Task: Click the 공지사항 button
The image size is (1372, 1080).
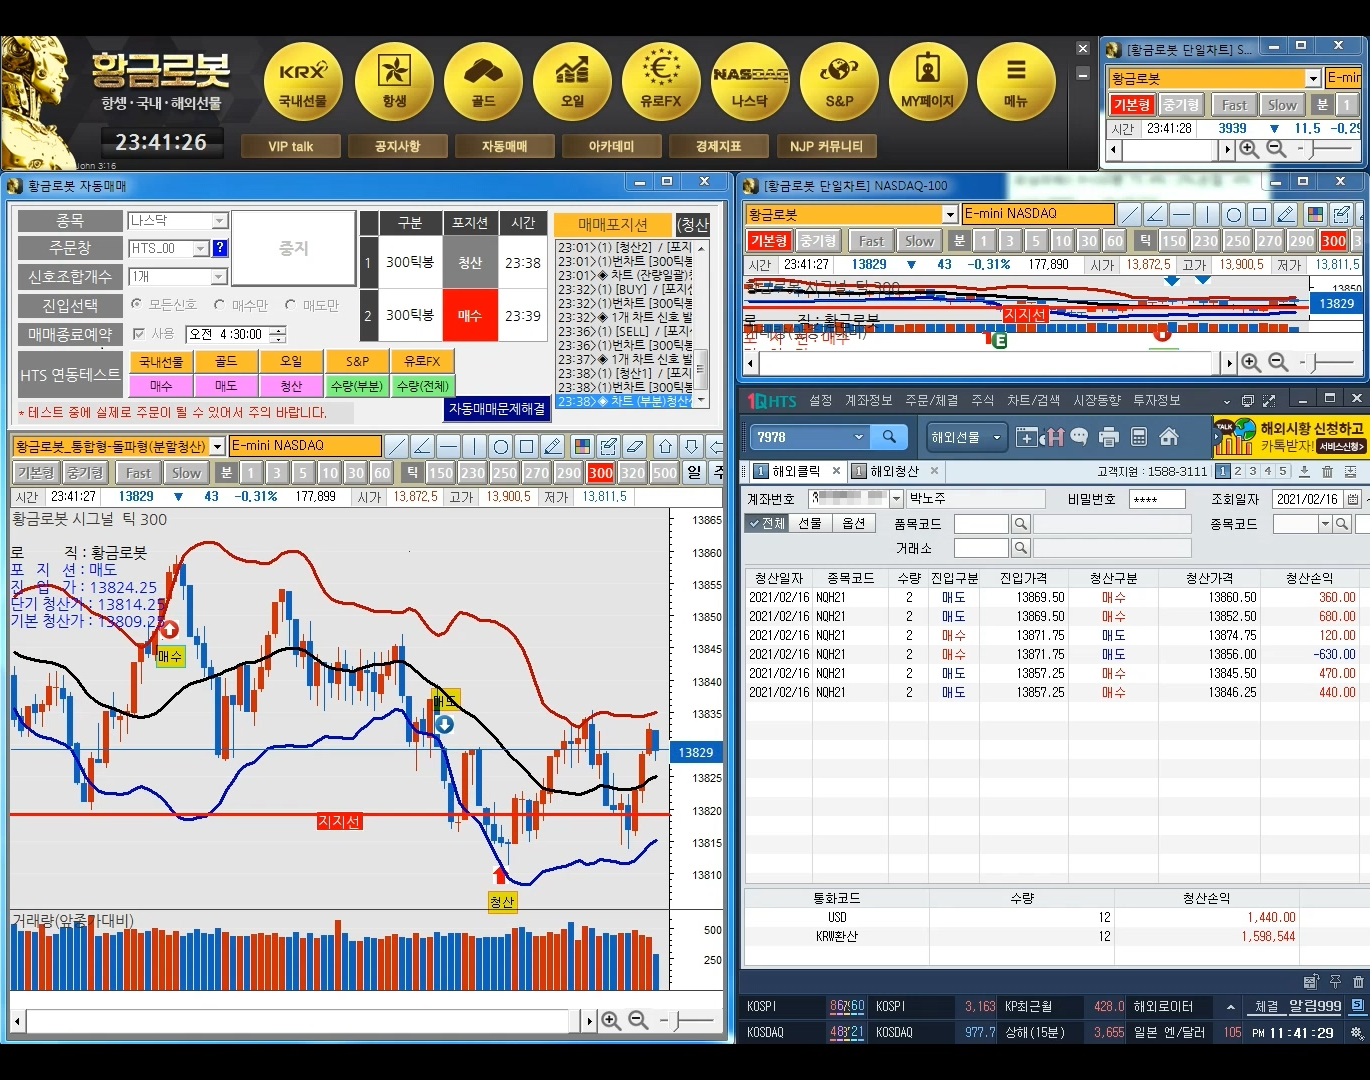Action: [398, 146]
